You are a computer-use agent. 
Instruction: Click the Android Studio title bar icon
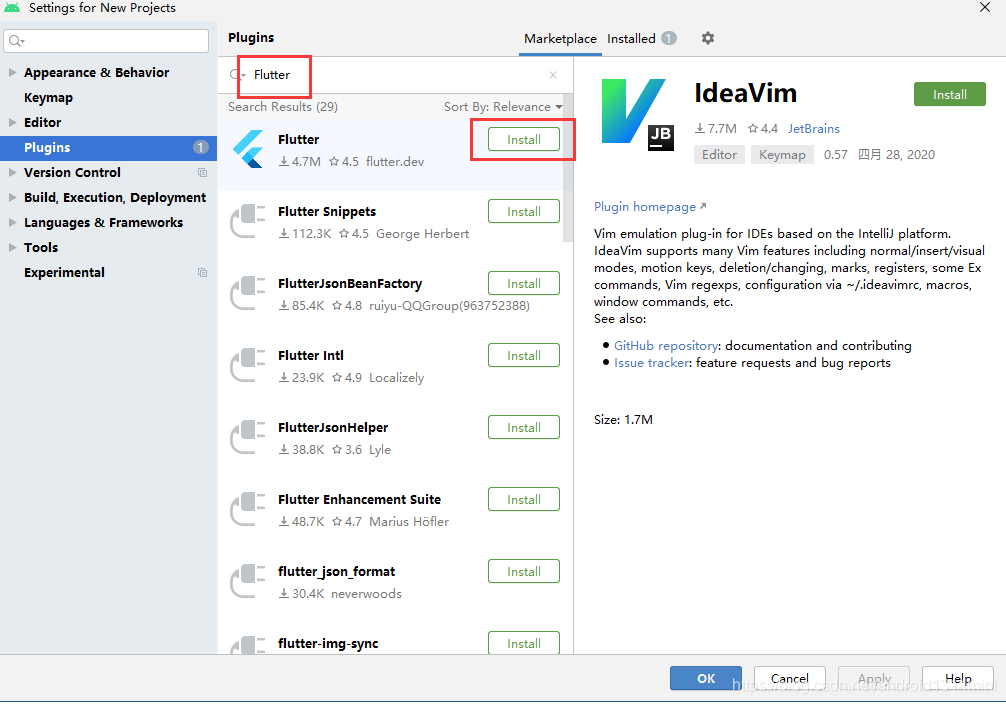coord(12,8)
